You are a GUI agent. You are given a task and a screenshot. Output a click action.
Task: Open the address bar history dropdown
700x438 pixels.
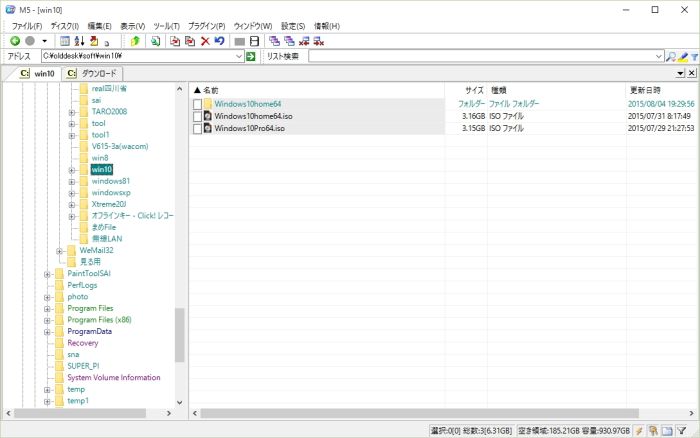(239, 57)
